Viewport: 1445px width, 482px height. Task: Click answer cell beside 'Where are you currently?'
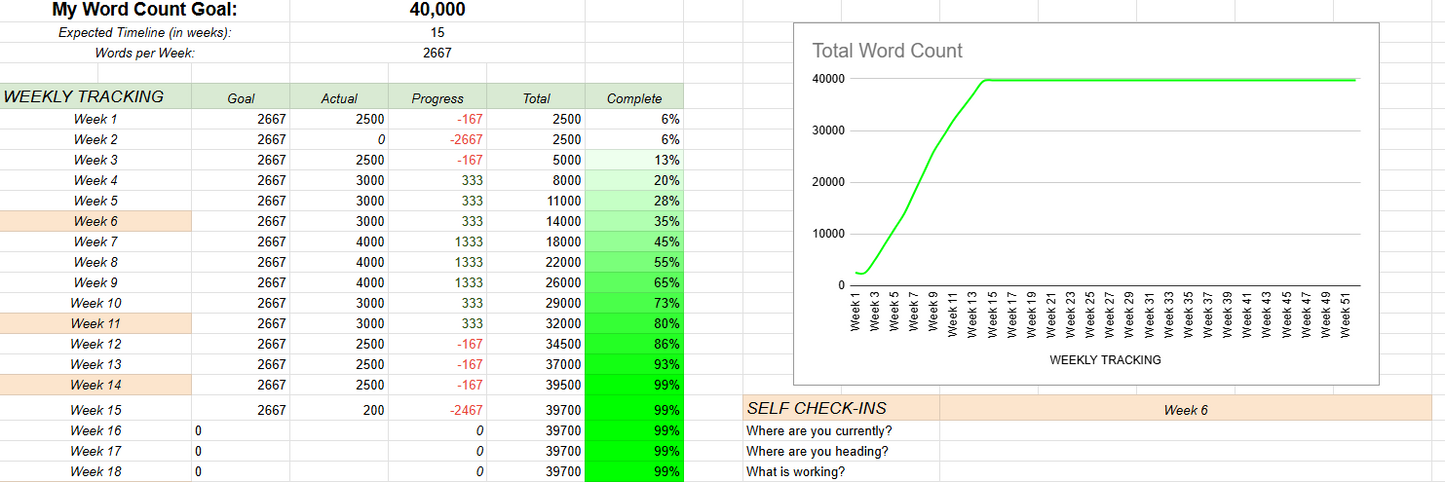(x=1186, y=431)
